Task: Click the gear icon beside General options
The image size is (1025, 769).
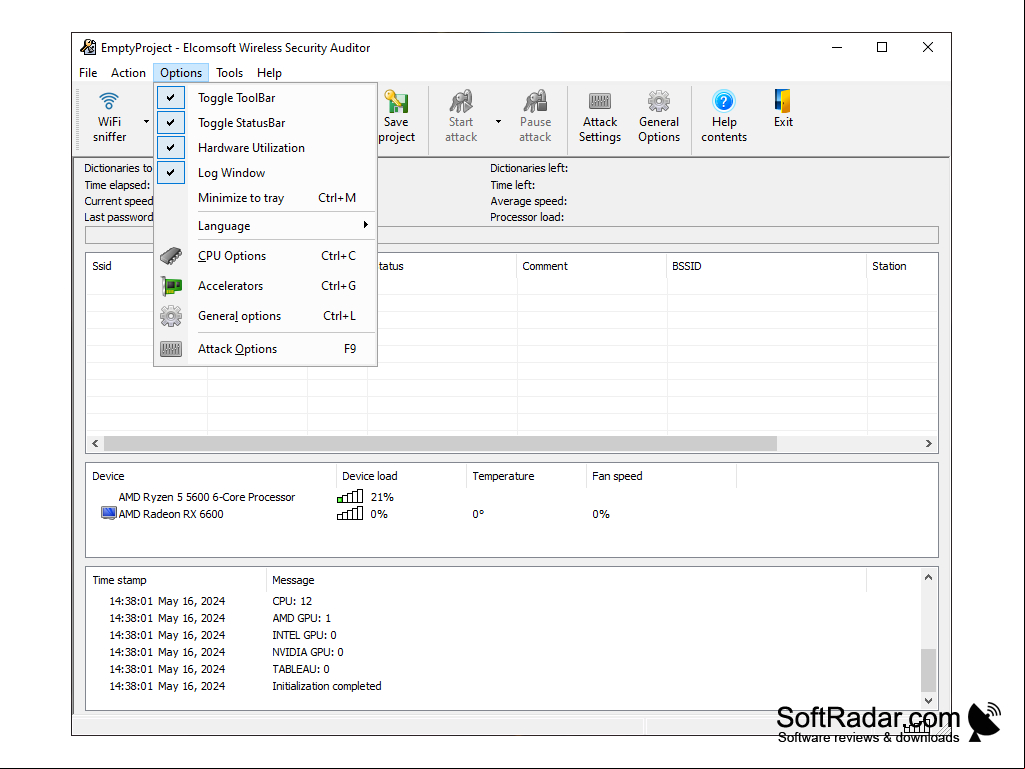Action: click(x=171, y=316)
